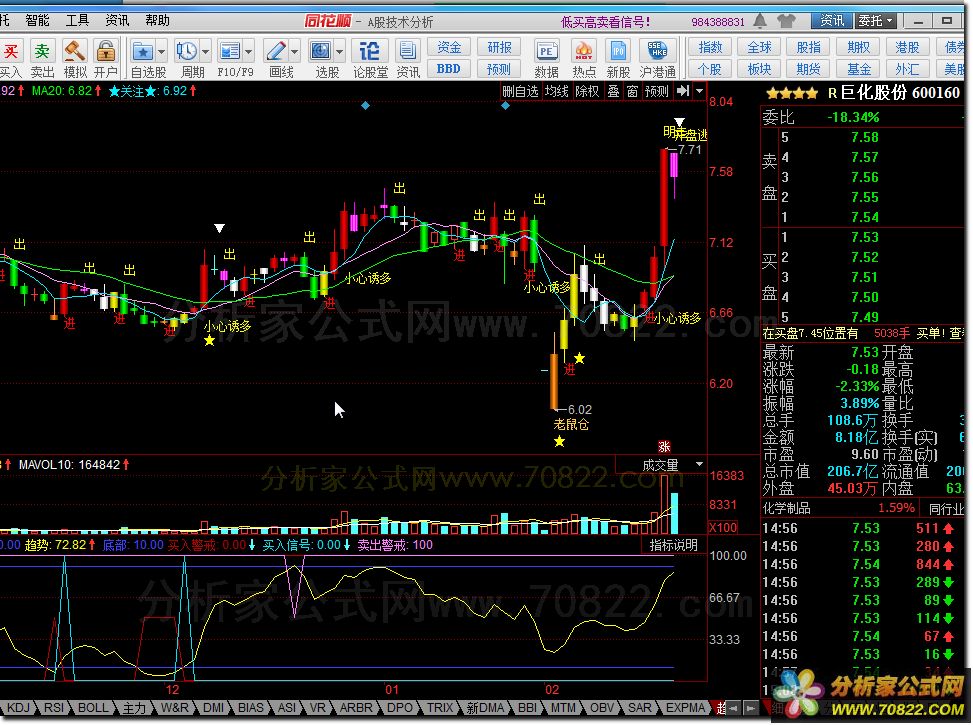The height and width of the screenshot is (725, 973).
Task: Expand the 周期 period dropdown arrow
Action: point(205,52)
